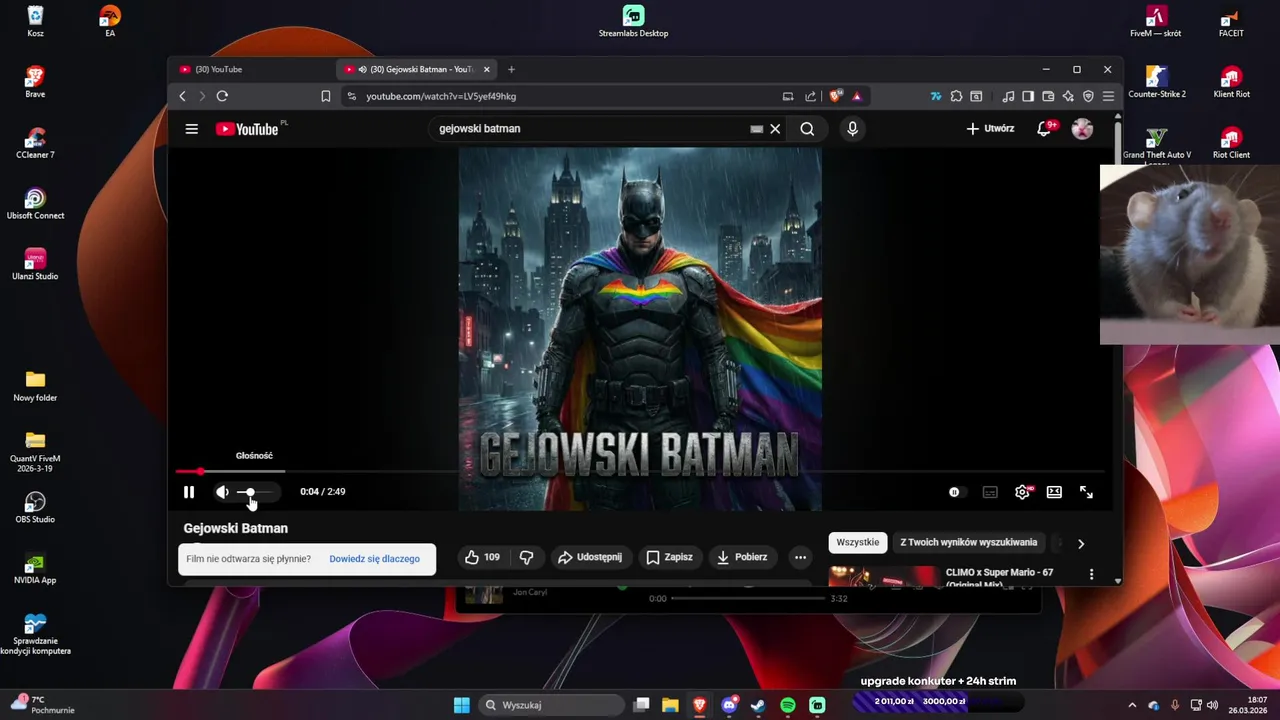Open the 'Nowy folder' desktop folder
Screen dimensions: 1280x720
(x=35, y=385)
